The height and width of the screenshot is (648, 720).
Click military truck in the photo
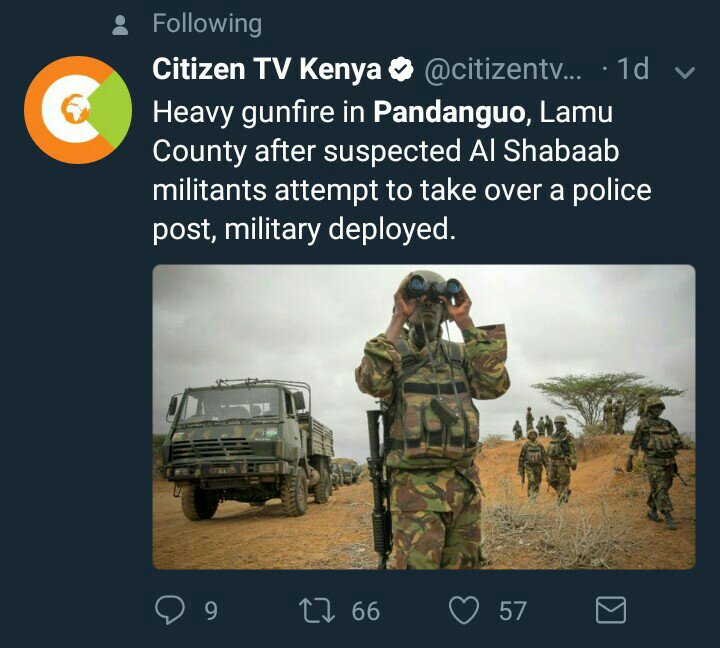point(248,448)
